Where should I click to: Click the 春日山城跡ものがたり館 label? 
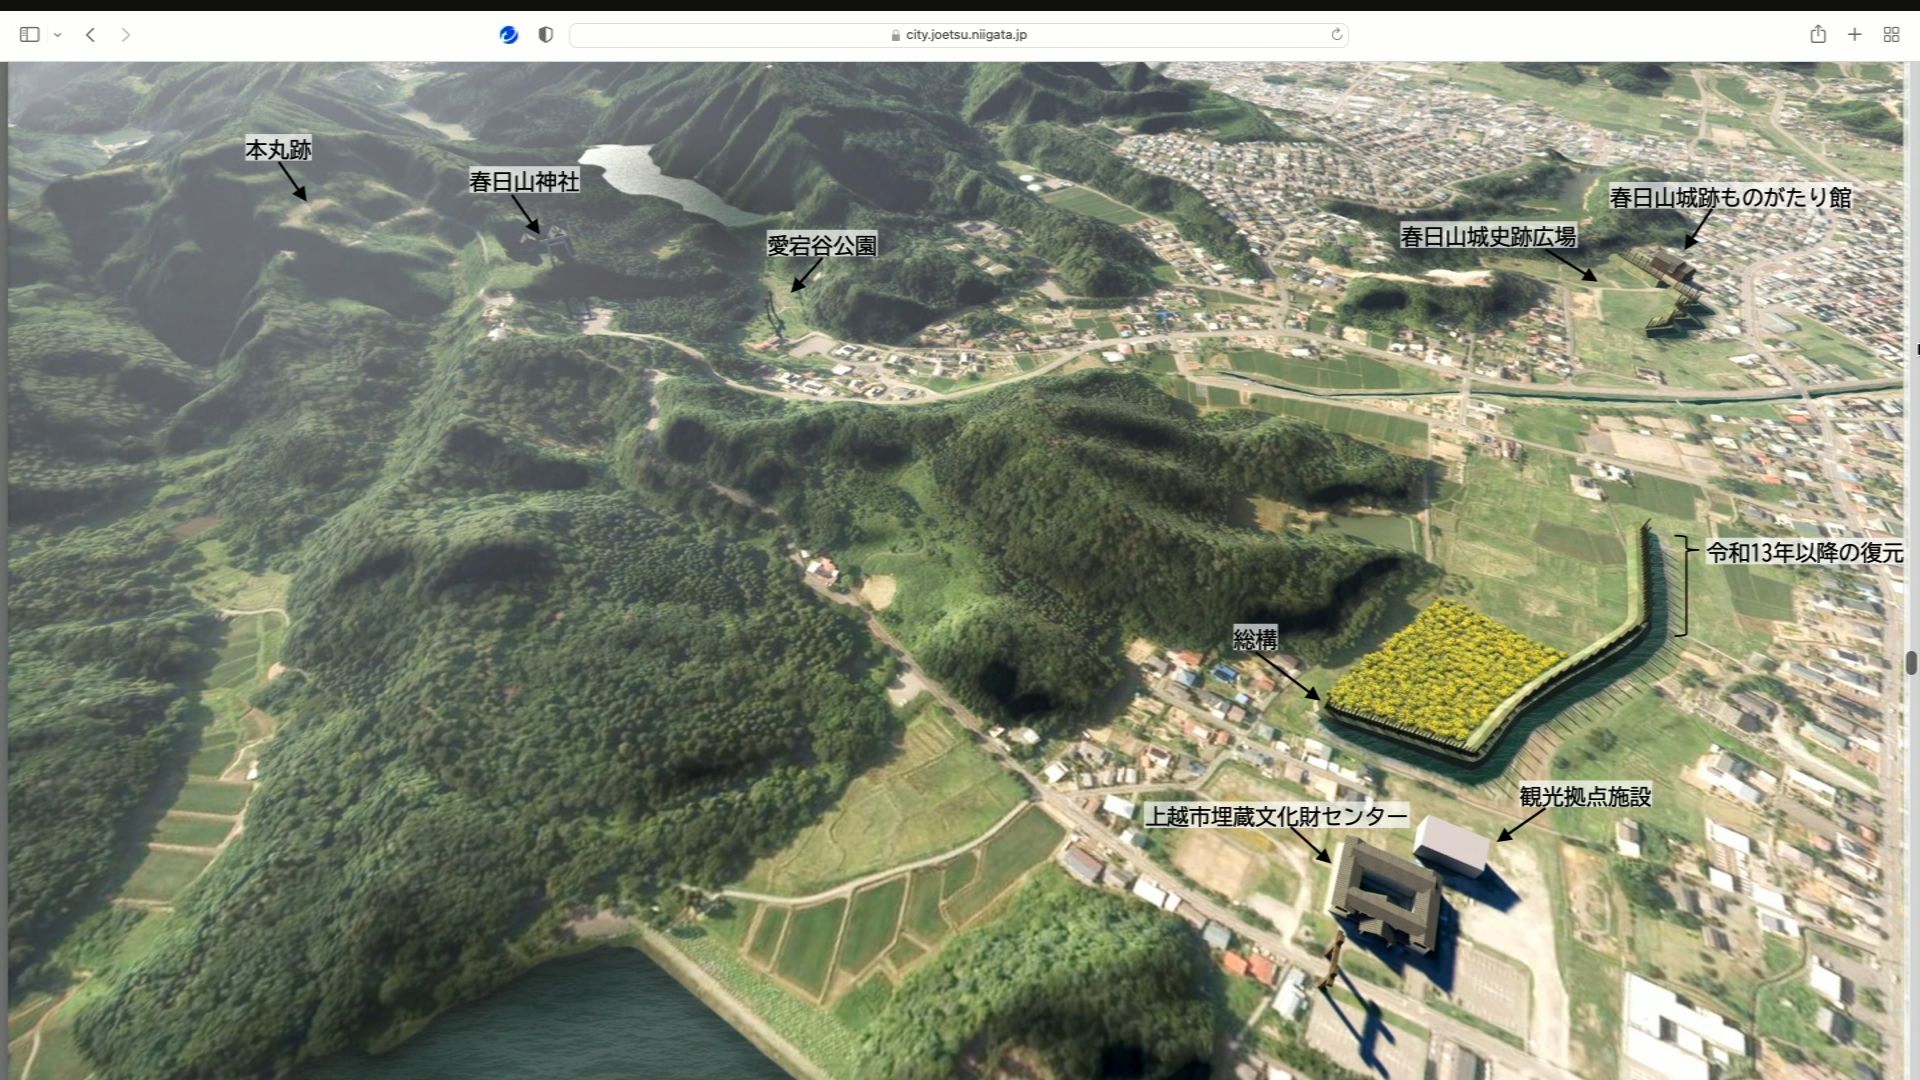[x=1730, y=198]
